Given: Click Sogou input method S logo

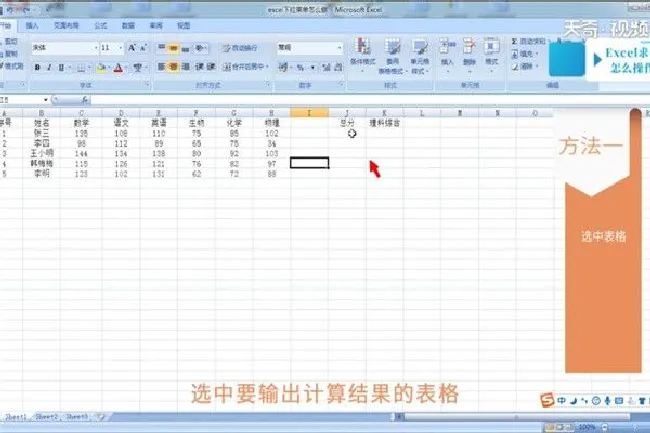Looking at the screenshot, I should (547, 400).
